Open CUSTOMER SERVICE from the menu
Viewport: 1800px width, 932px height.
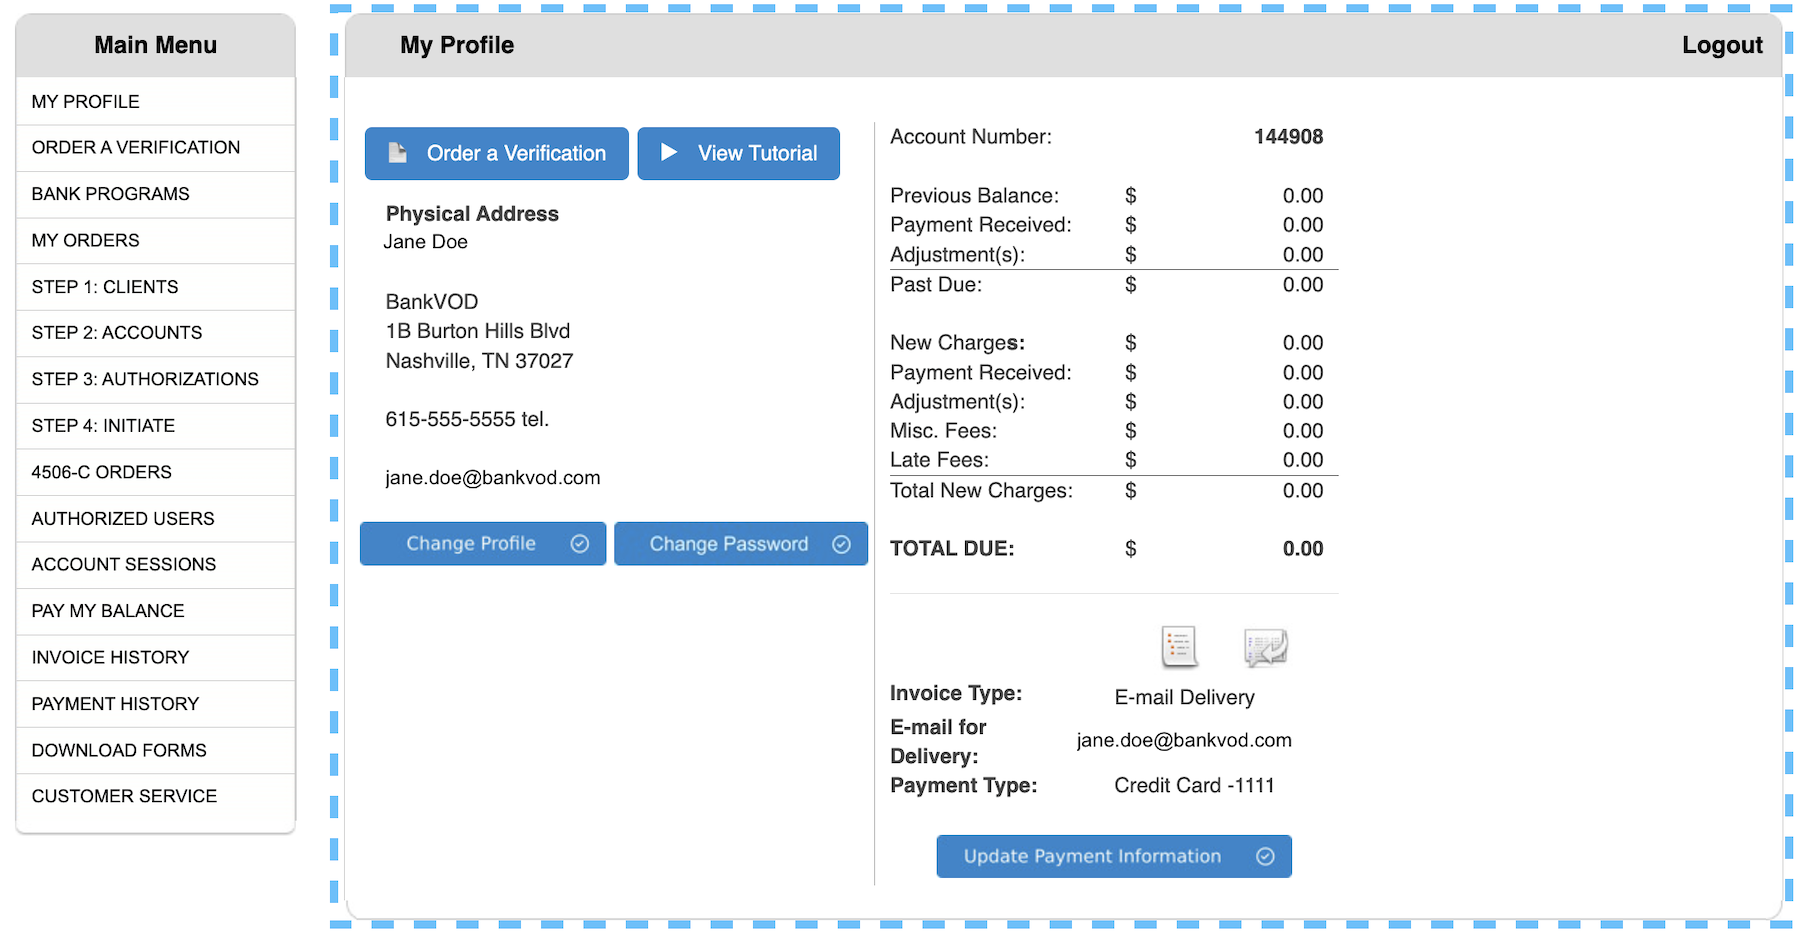pos(124,796)
